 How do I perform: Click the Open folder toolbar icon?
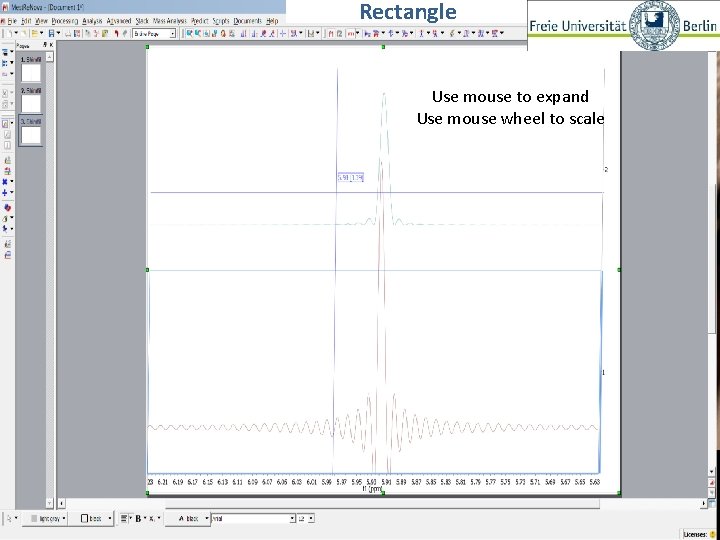point(34,34)
